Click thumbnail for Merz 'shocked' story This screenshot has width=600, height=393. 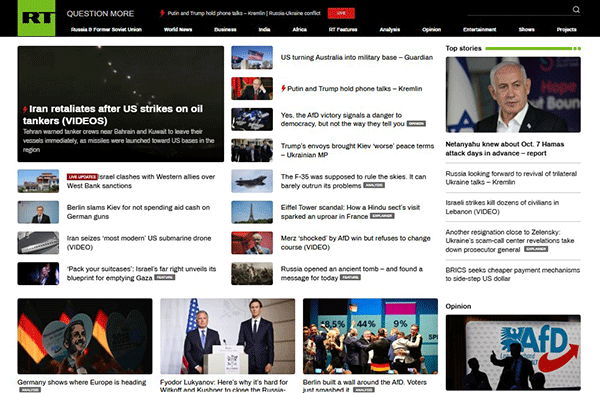pyautogui.click(x=252, y=243)
